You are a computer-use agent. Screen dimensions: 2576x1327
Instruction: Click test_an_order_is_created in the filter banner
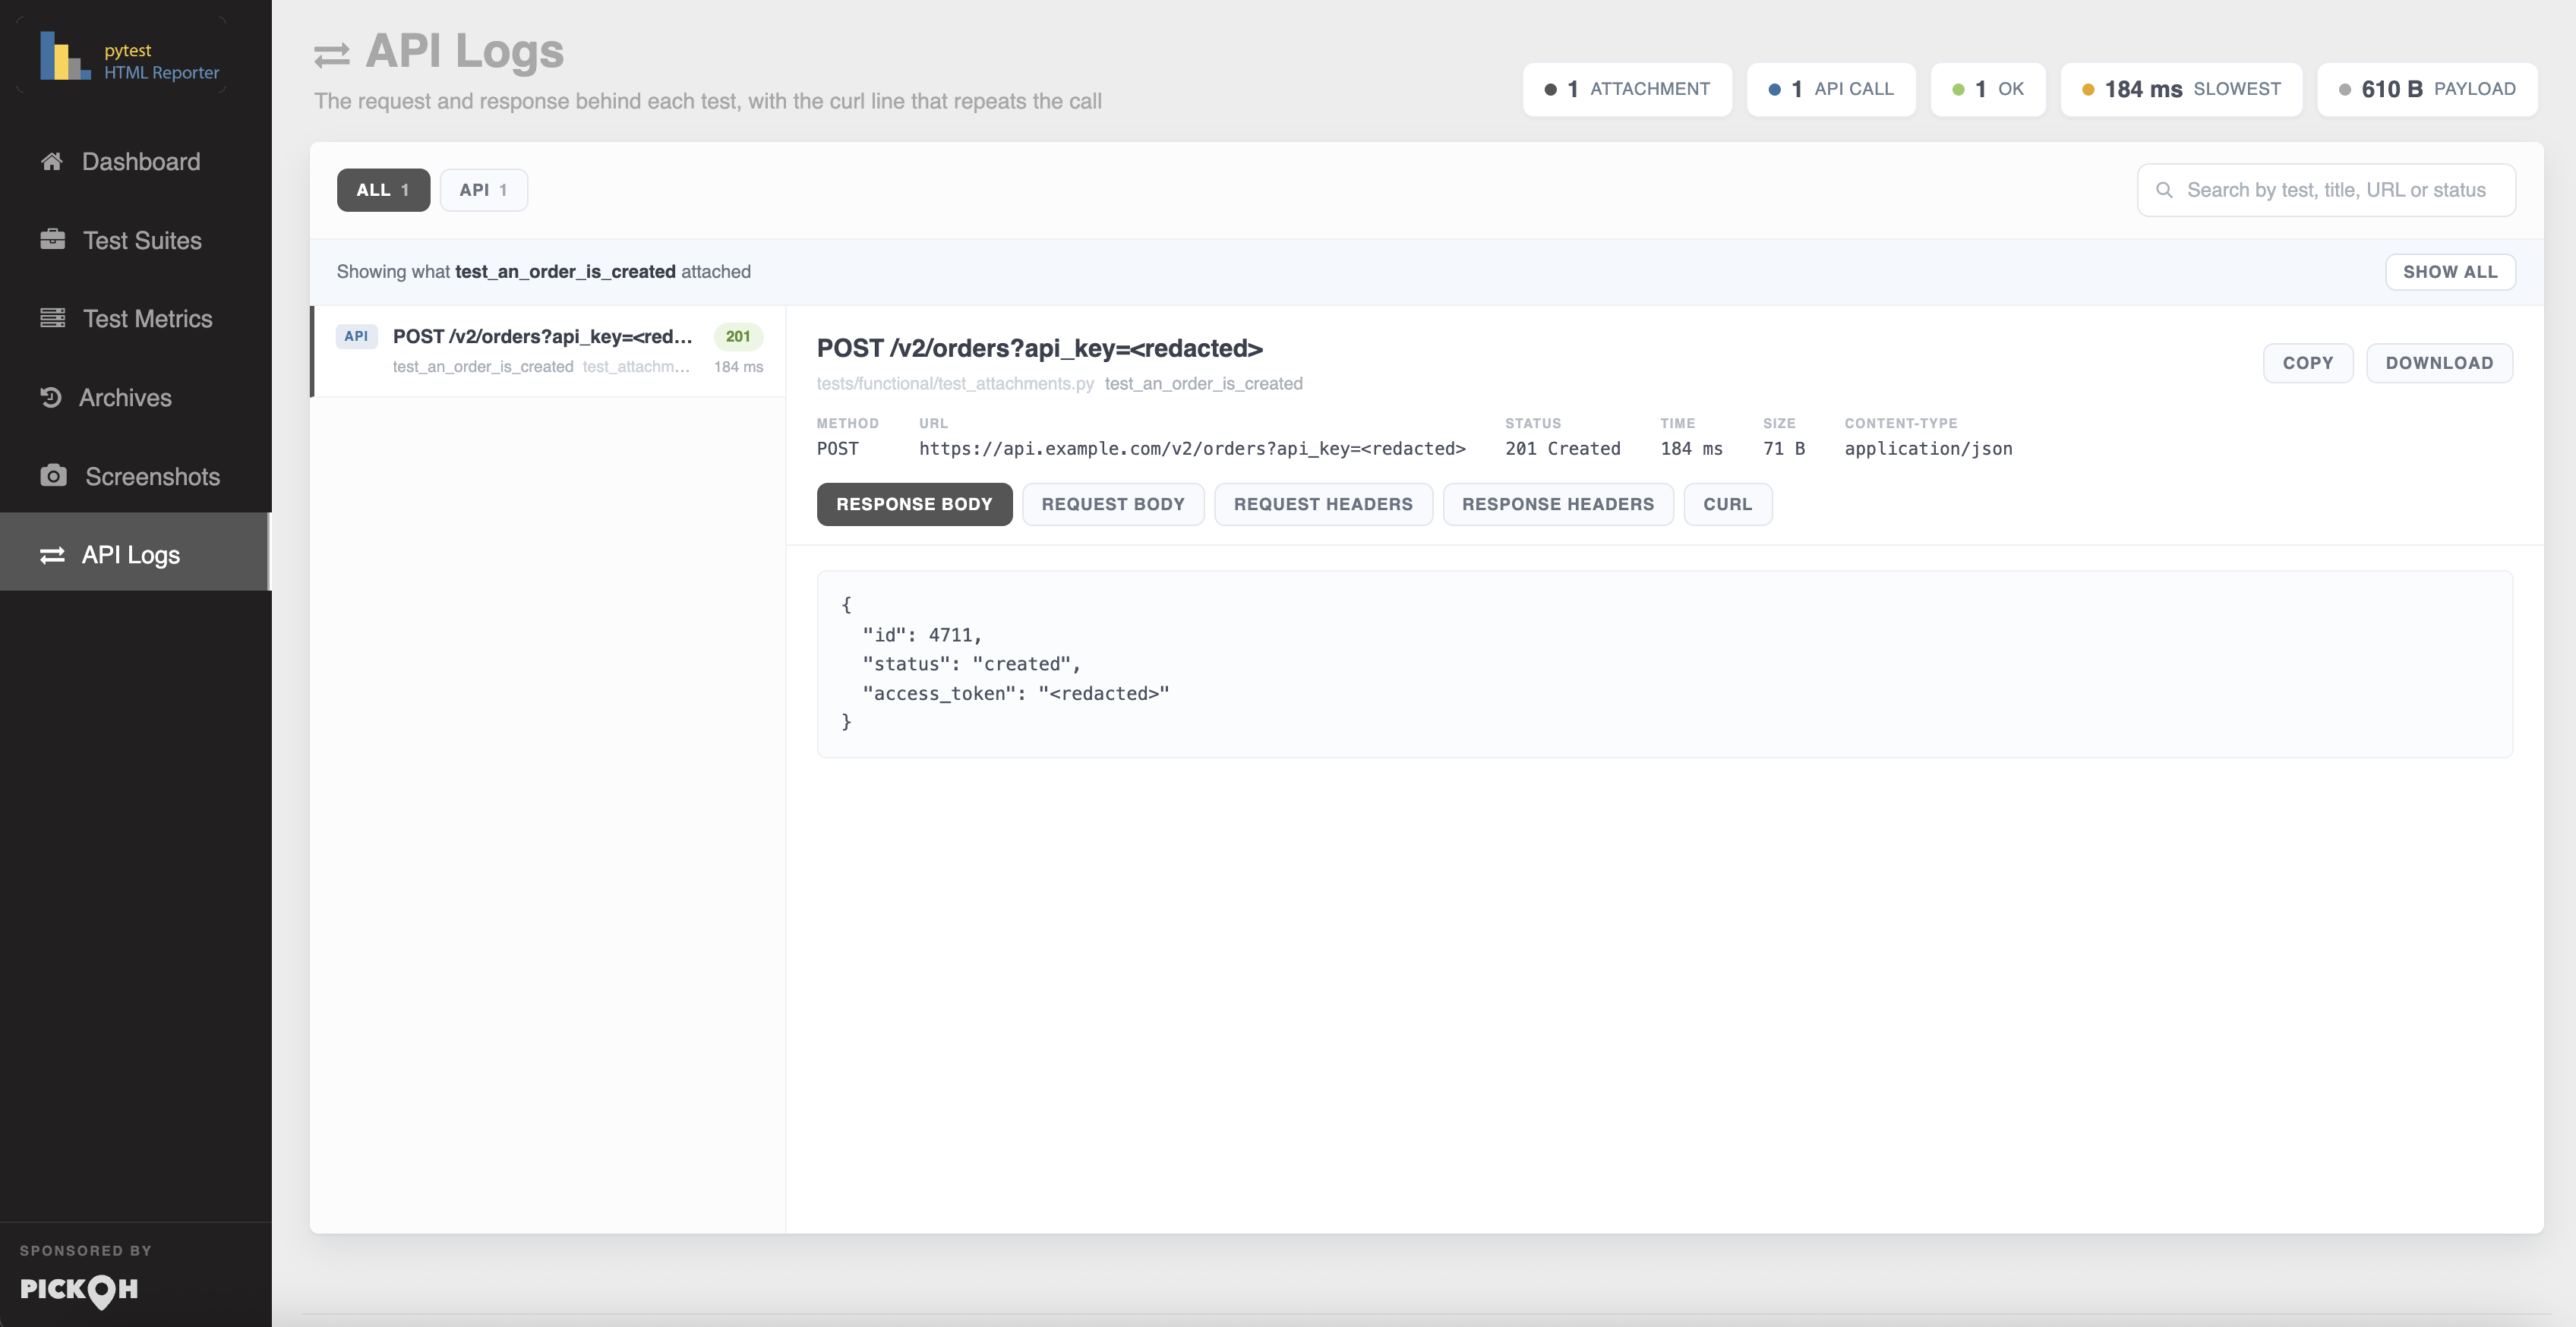point(565,272)
